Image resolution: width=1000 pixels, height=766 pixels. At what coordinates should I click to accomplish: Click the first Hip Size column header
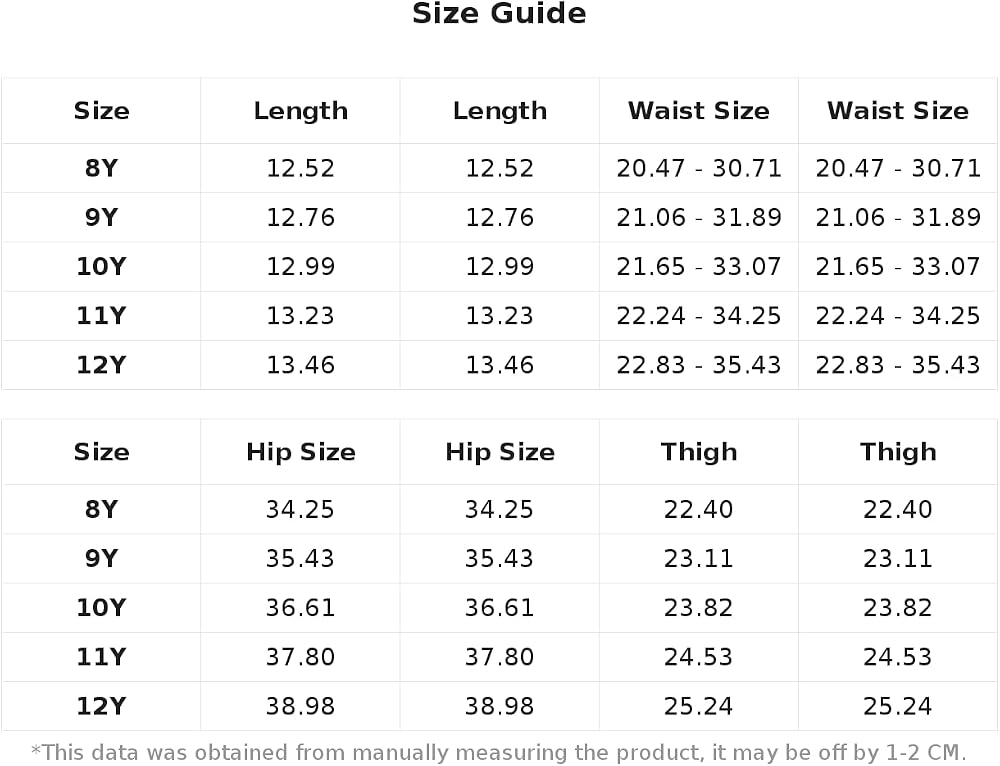[x=300, y=452]
